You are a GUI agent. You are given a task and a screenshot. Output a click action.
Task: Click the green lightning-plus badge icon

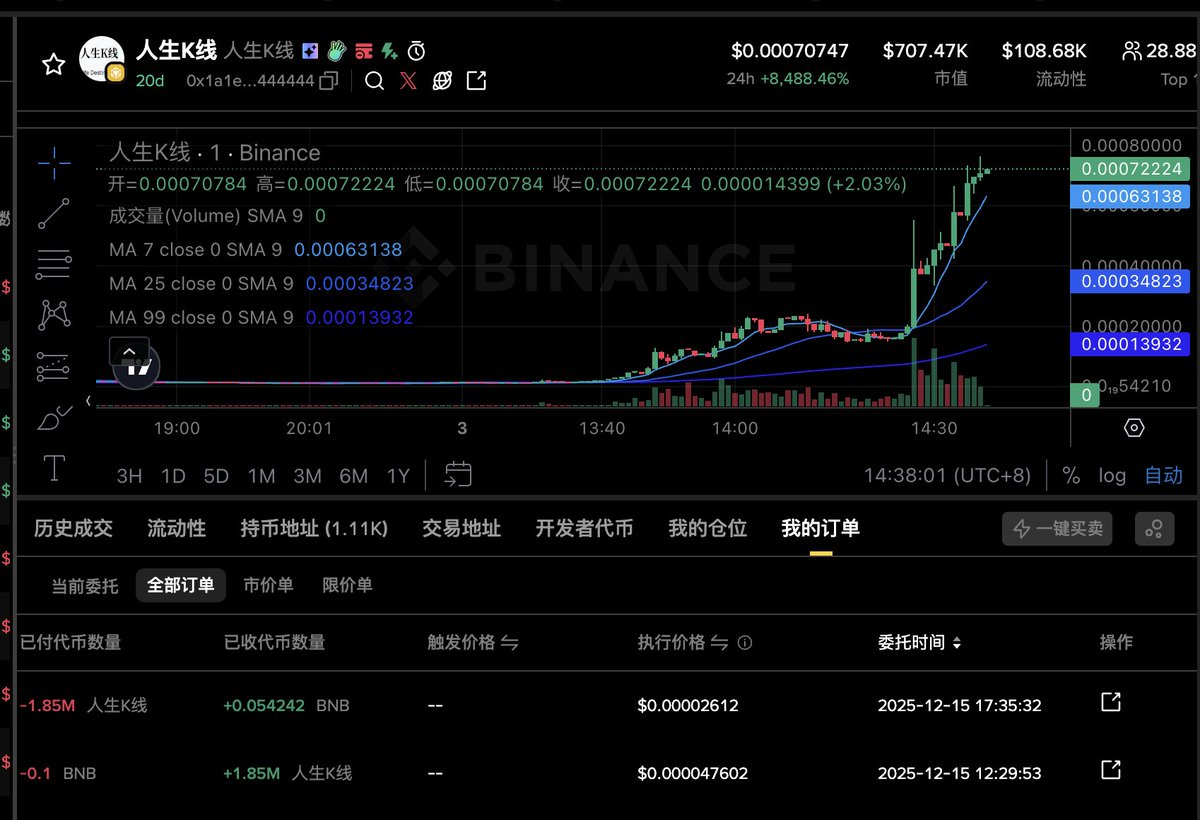(390, 50)
